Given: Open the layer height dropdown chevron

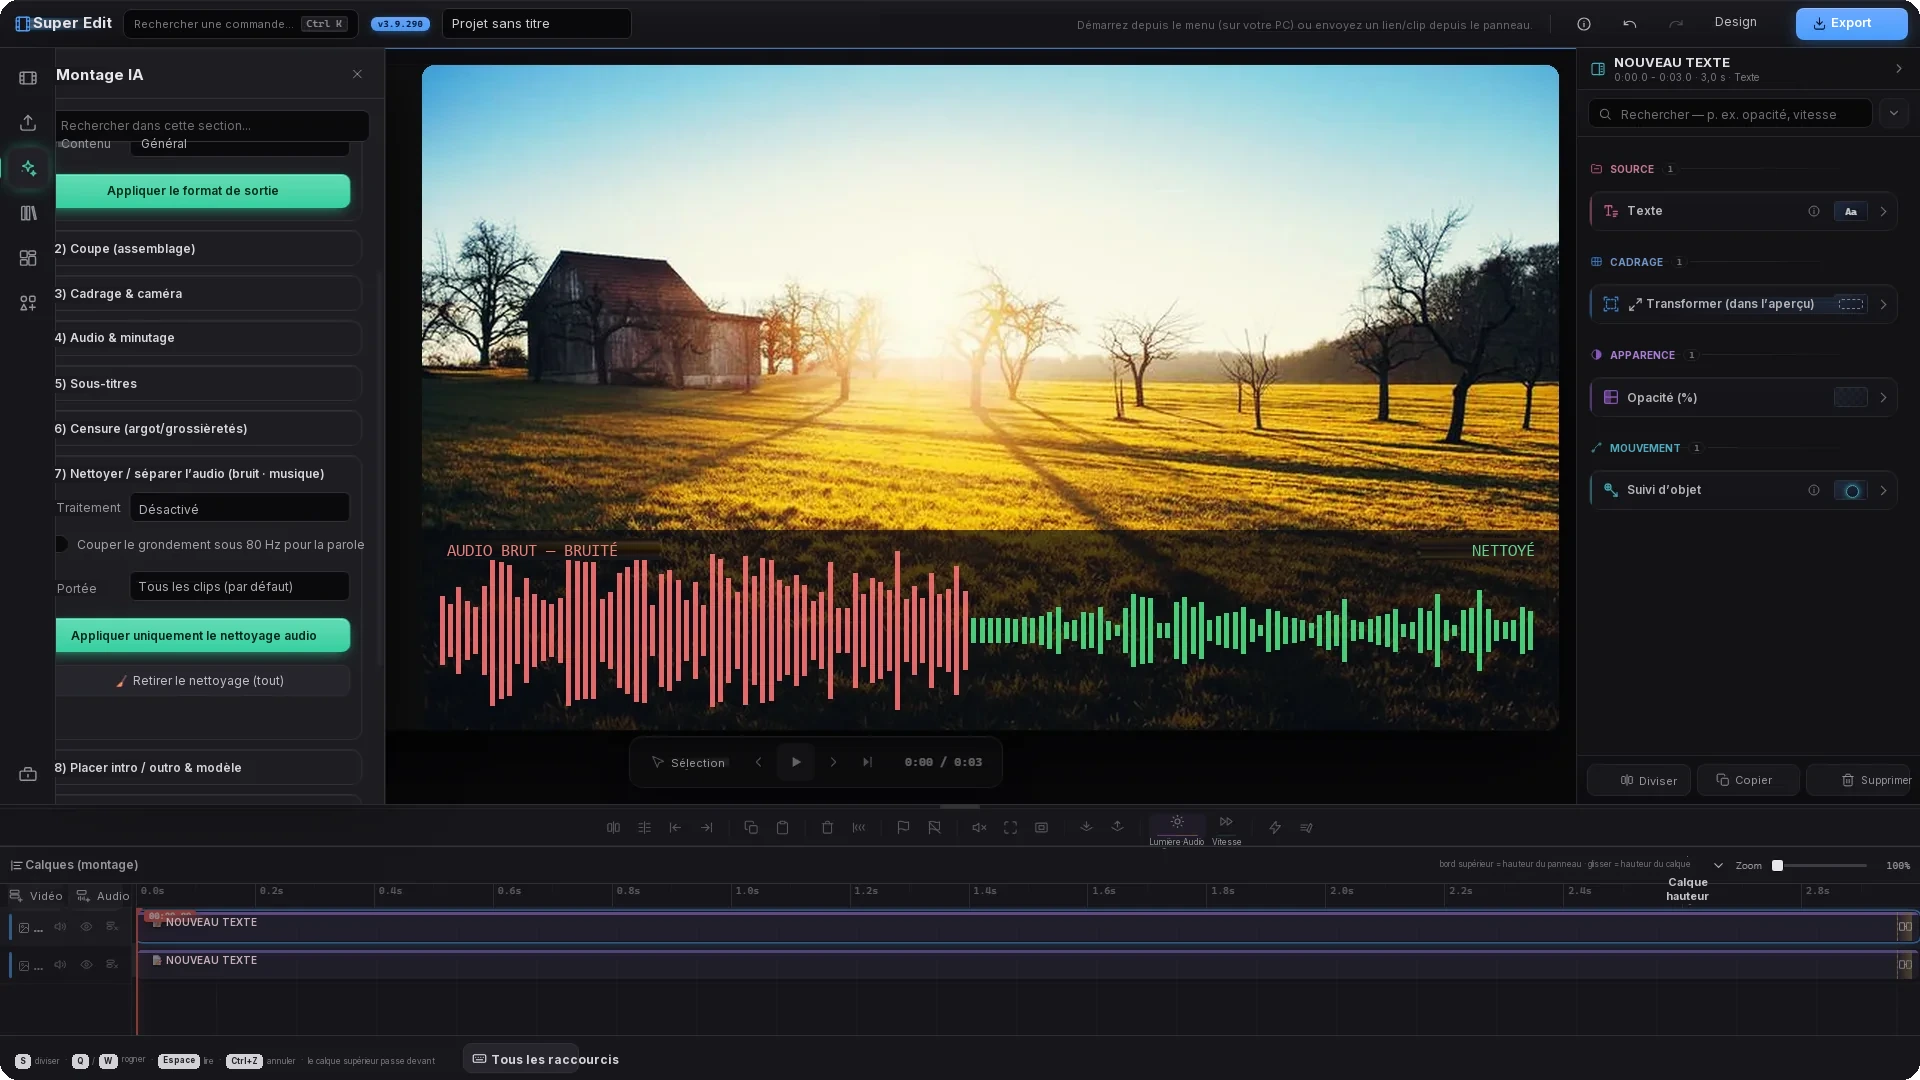Looking at the screenshot, I should [x=1718, y=866].
